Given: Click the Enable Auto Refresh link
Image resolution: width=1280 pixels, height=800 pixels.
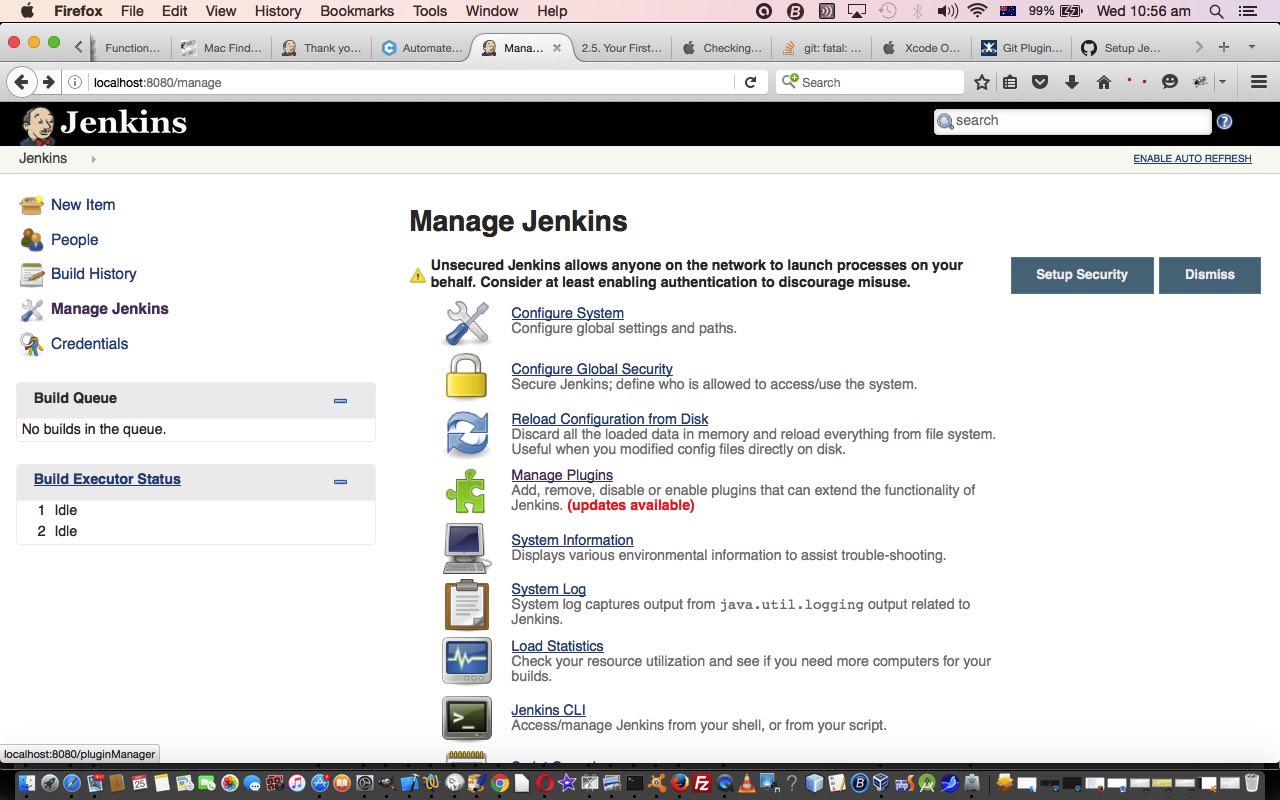Looking at the screenshot, I should (x=1192, y=159).
